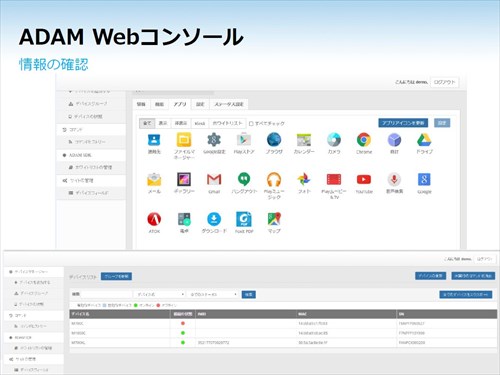Select the Play Movies & TV icon
Image resolution: width=500 pixels, height=375 pixels.
click(334, 180)
